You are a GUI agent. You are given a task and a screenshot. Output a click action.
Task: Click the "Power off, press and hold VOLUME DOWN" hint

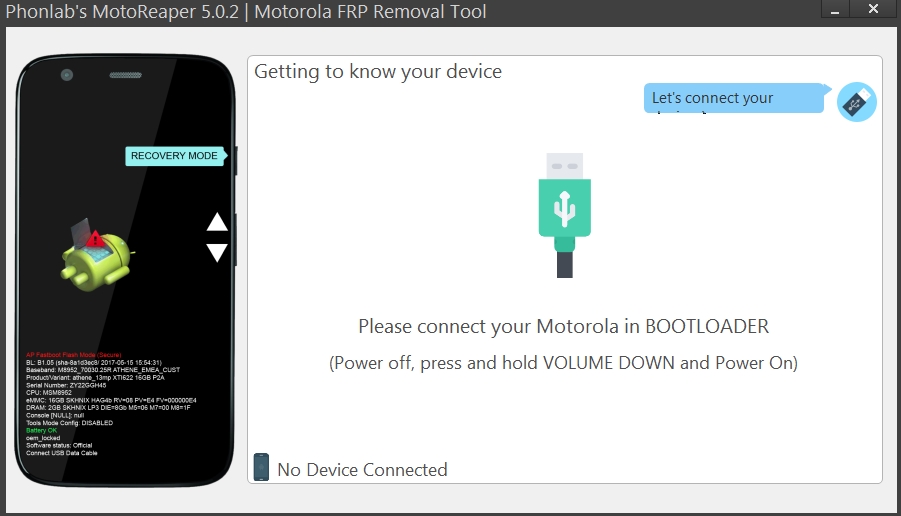click(x=563, y=363)
